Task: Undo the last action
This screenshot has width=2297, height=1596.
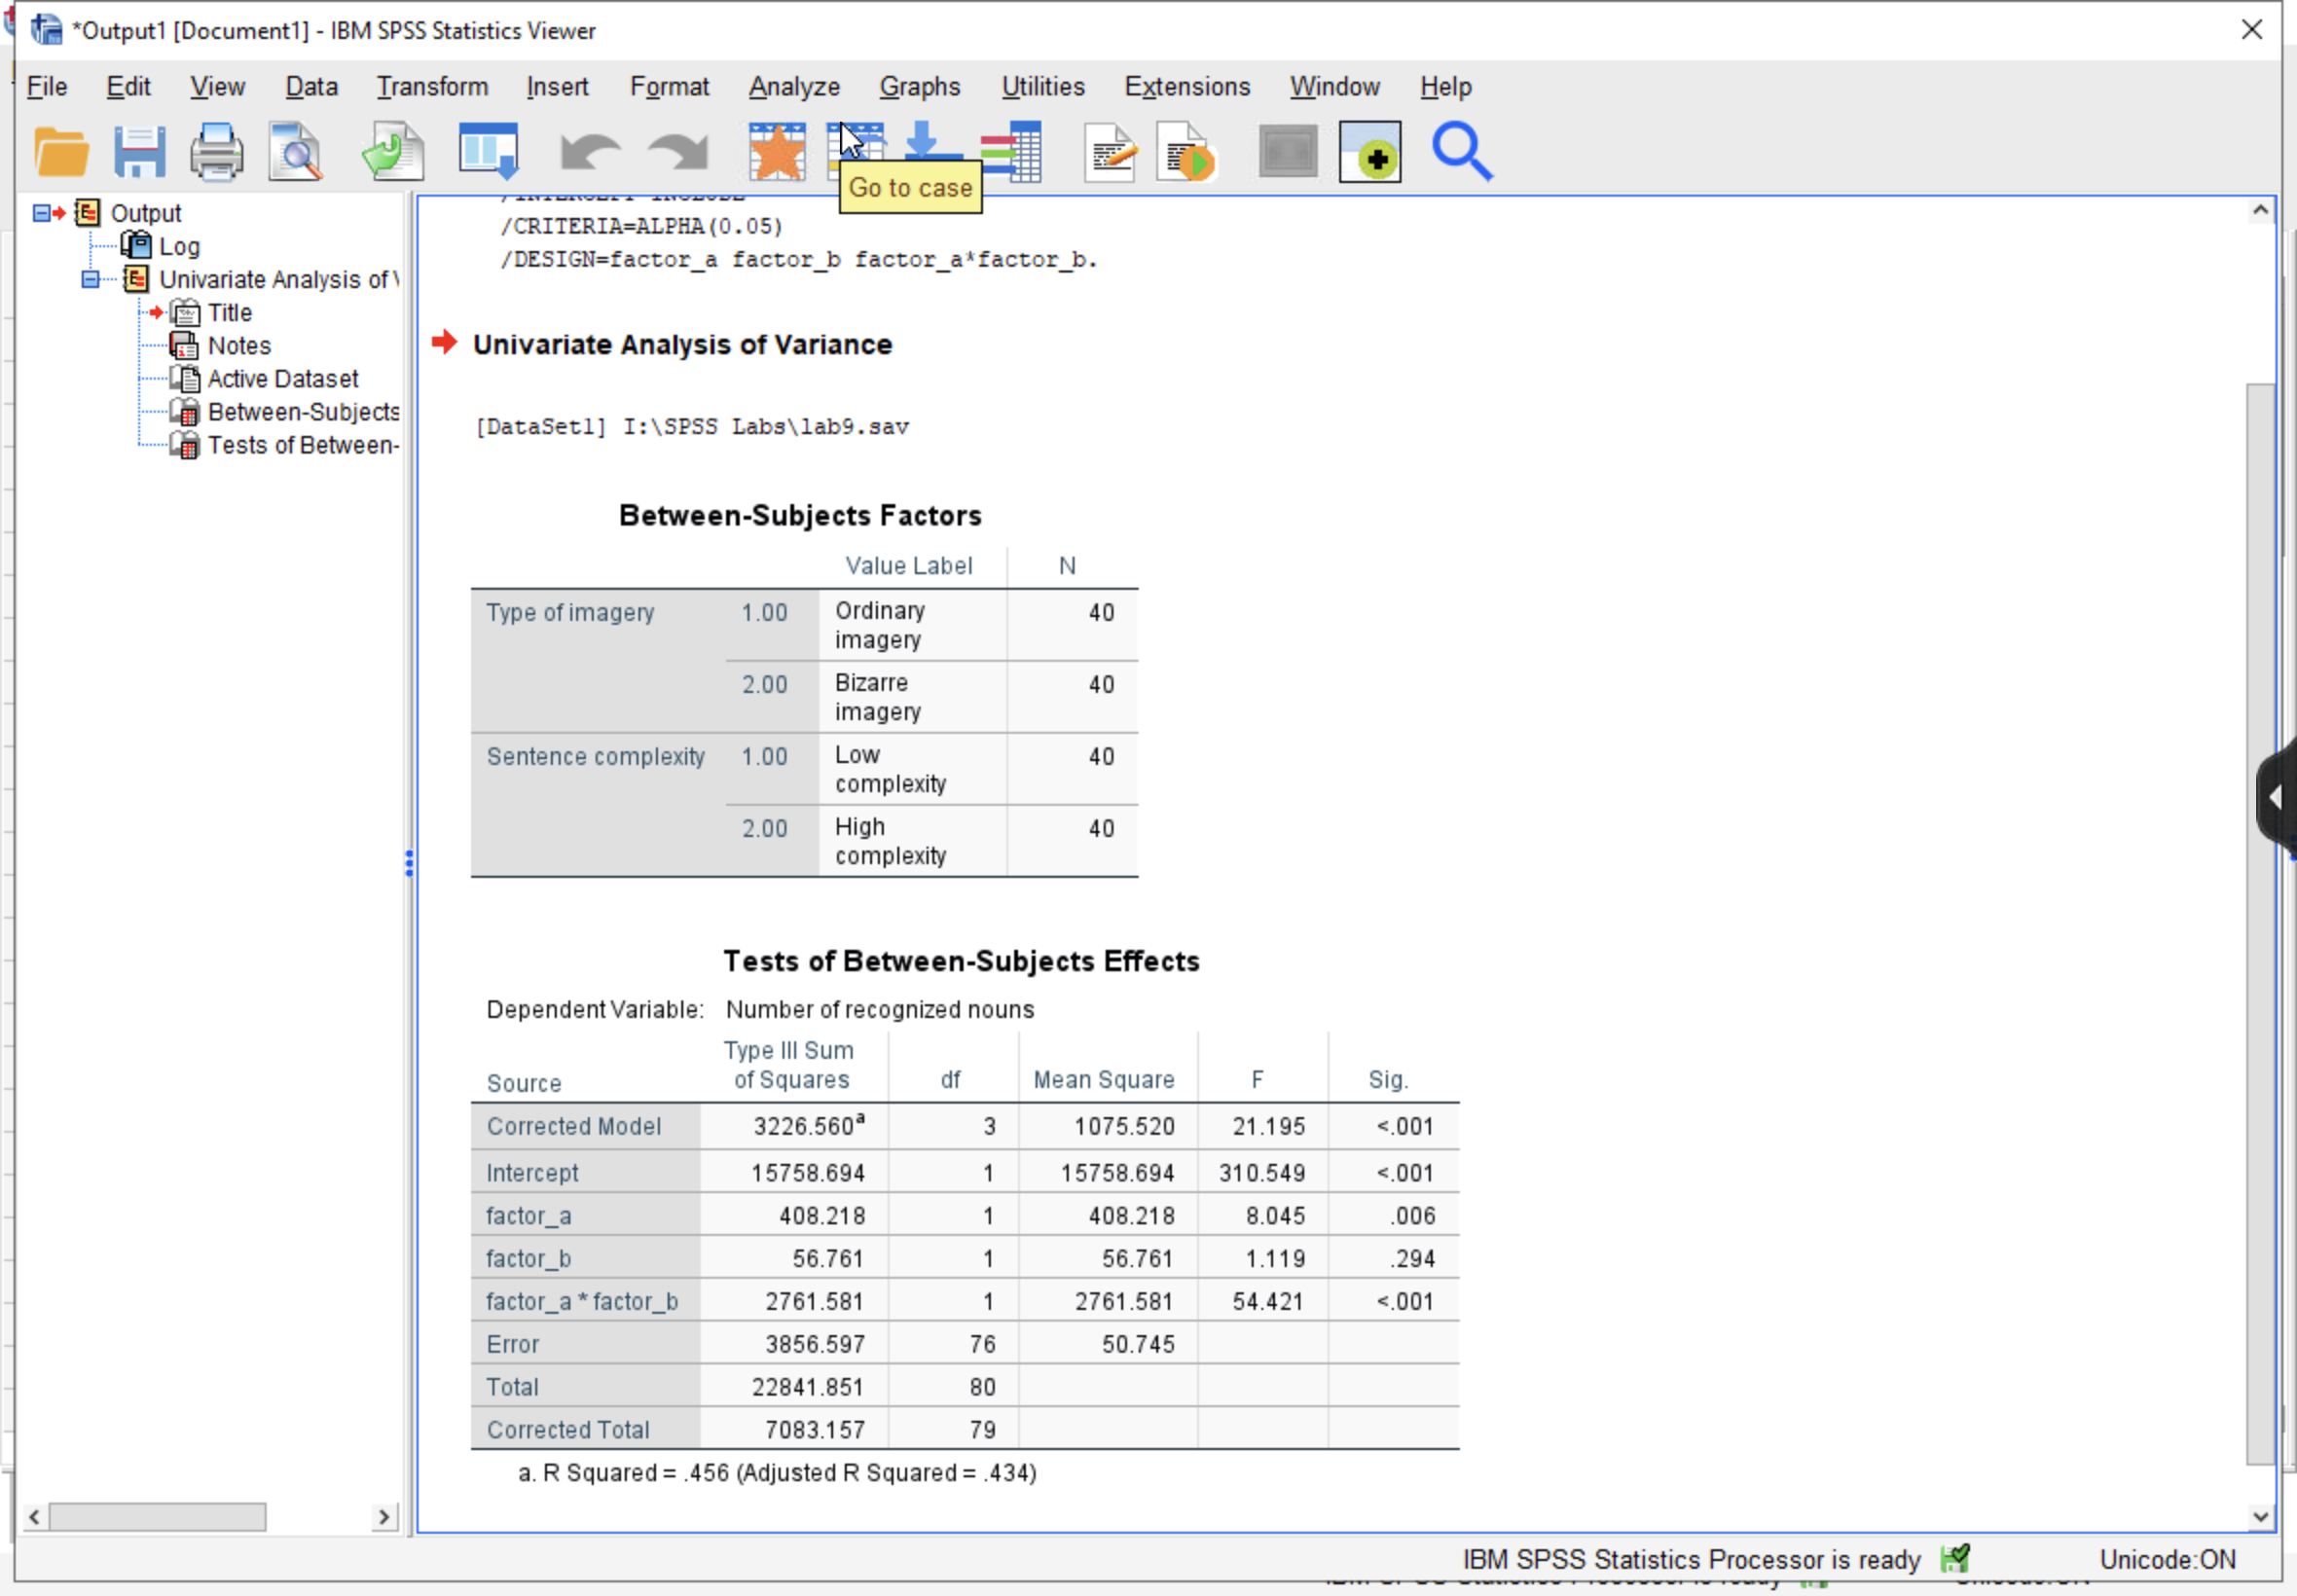Action: point(590,150)
